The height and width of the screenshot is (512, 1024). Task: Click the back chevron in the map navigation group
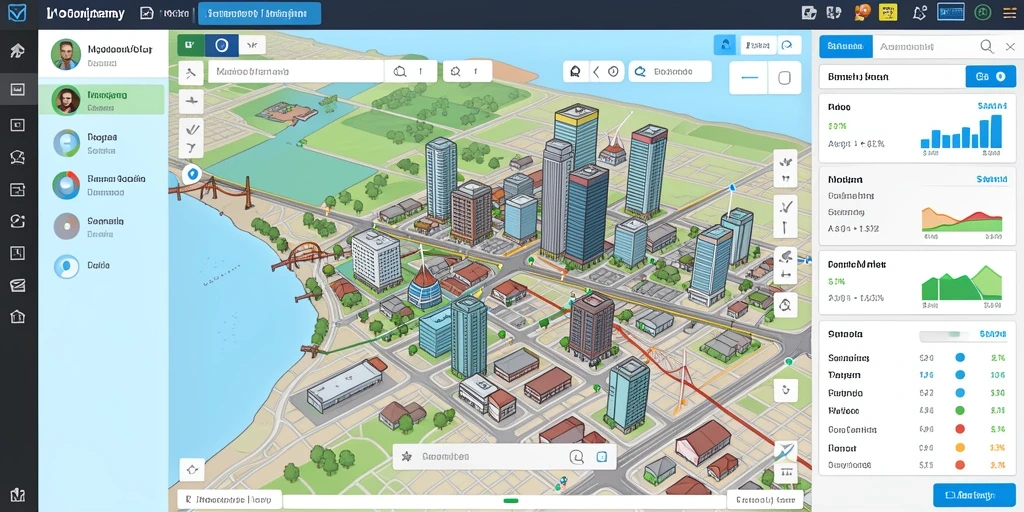pyautogui.click(x=596, y=72)
